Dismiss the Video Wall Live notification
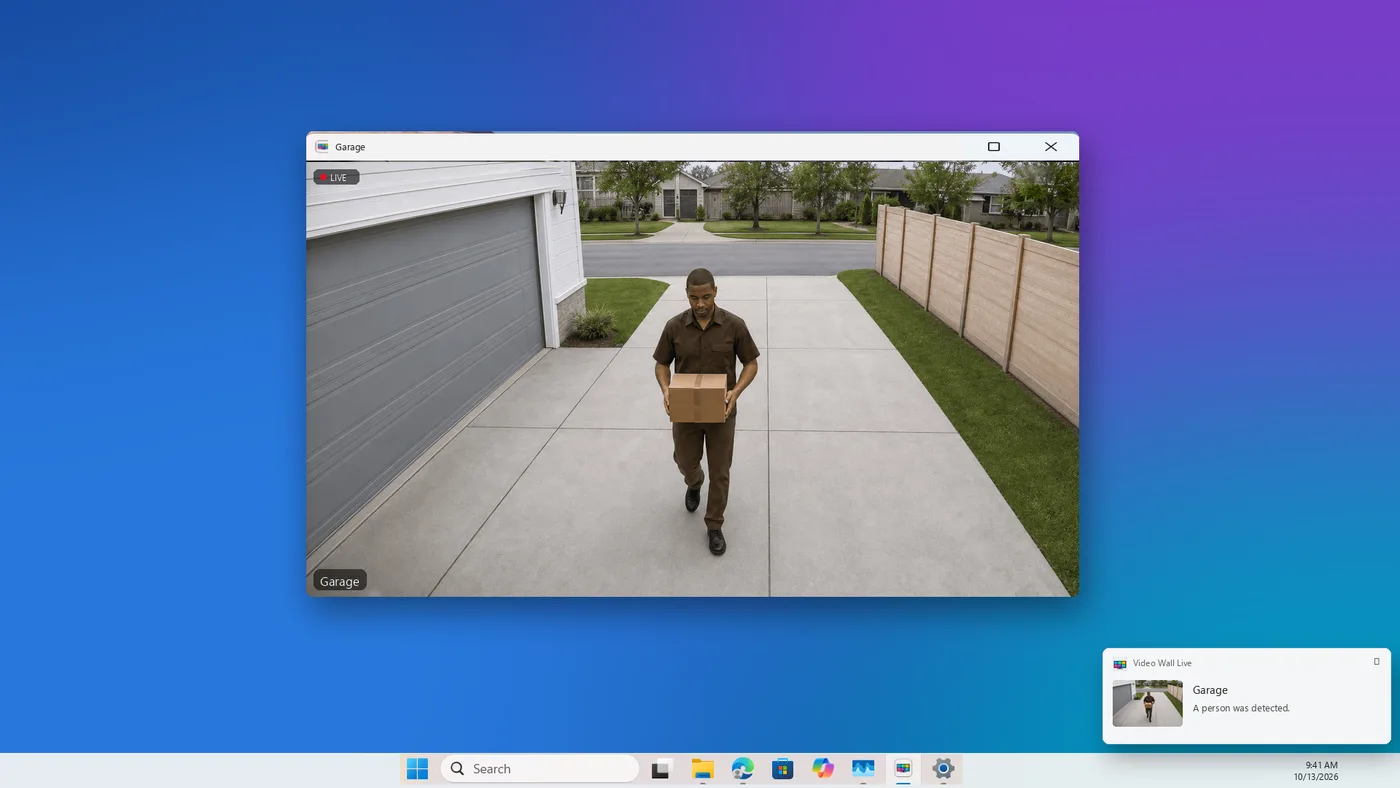The image size is (1400, 788). point(1376,662)
